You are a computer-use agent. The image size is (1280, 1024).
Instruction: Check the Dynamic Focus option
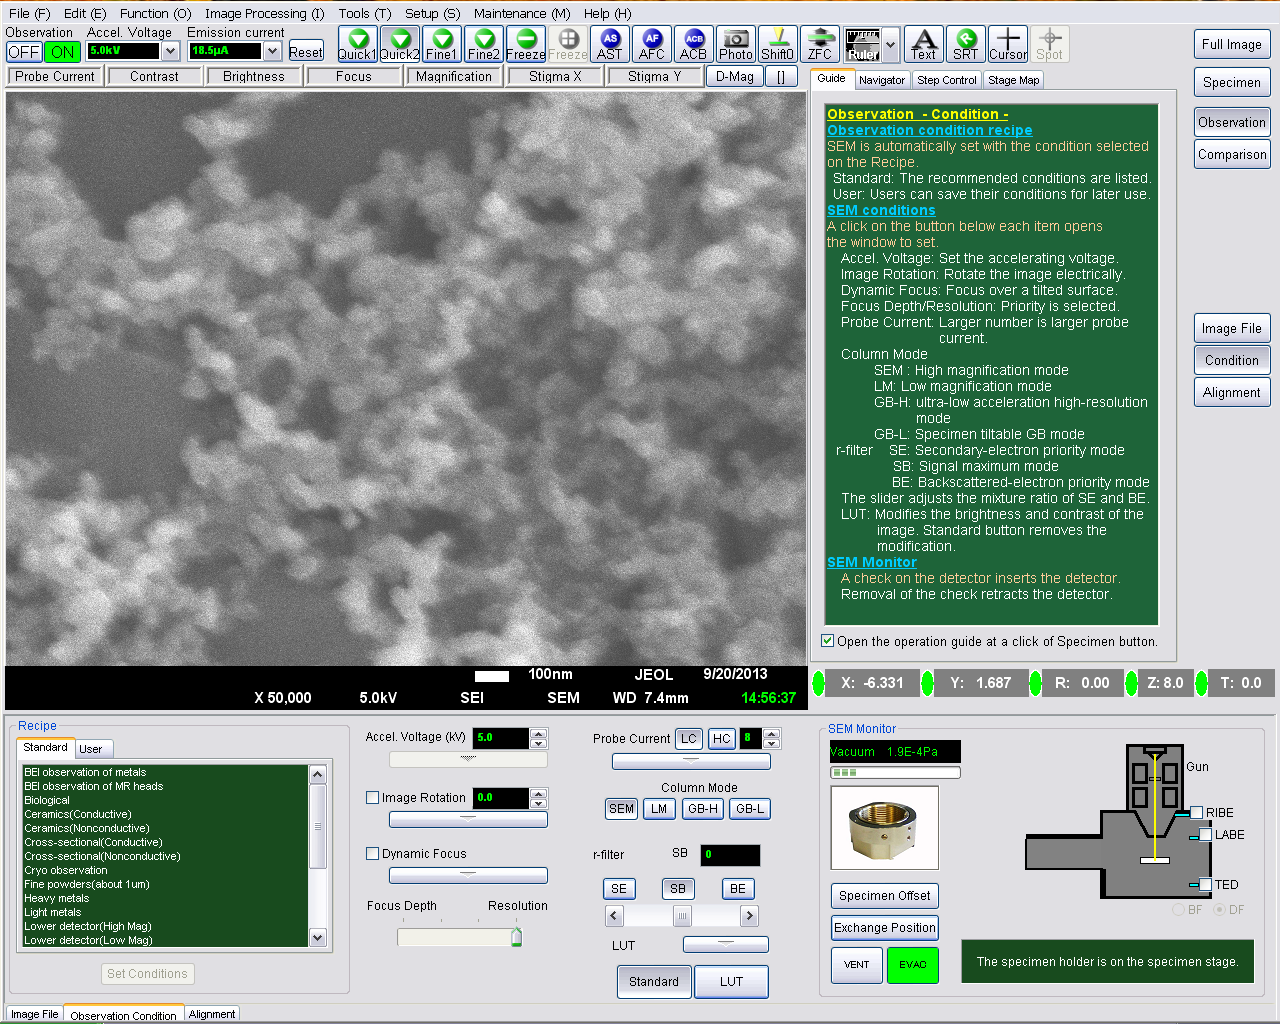(373, 854)
